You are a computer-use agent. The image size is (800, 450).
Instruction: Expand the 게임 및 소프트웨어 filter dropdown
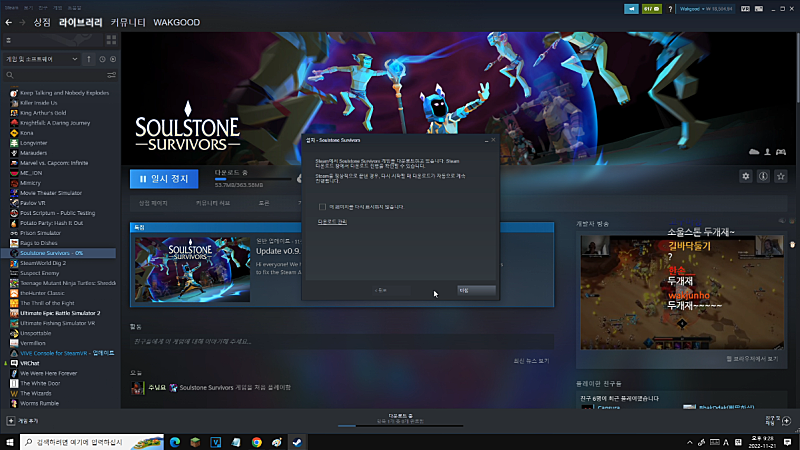[x=41, y=59]
